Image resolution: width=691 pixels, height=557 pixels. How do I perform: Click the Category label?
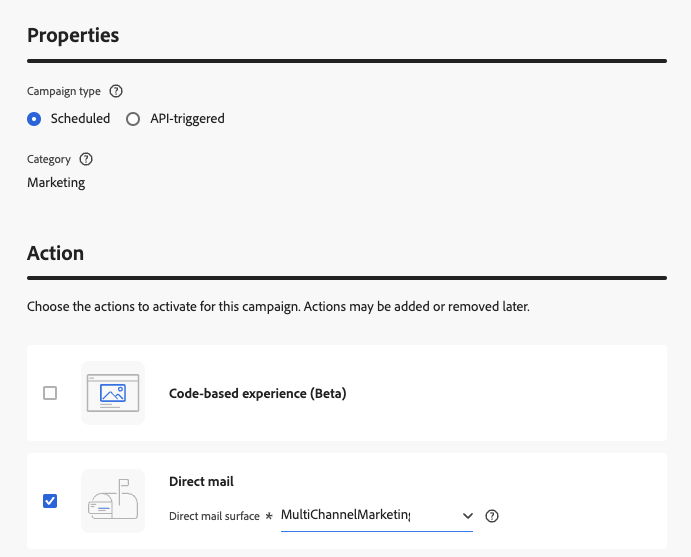point(49,159)
